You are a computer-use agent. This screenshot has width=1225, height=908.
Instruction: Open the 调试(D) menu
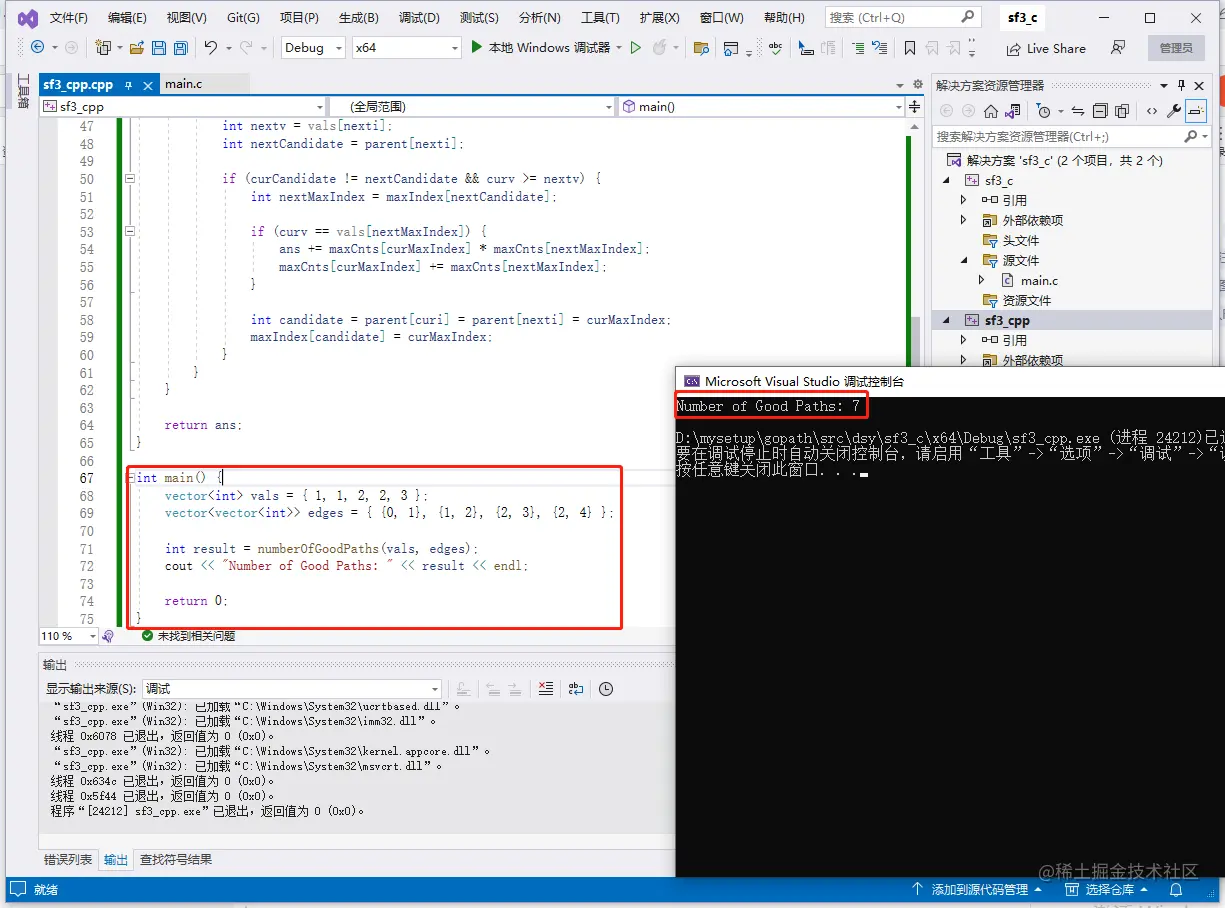tap(419, 18)
